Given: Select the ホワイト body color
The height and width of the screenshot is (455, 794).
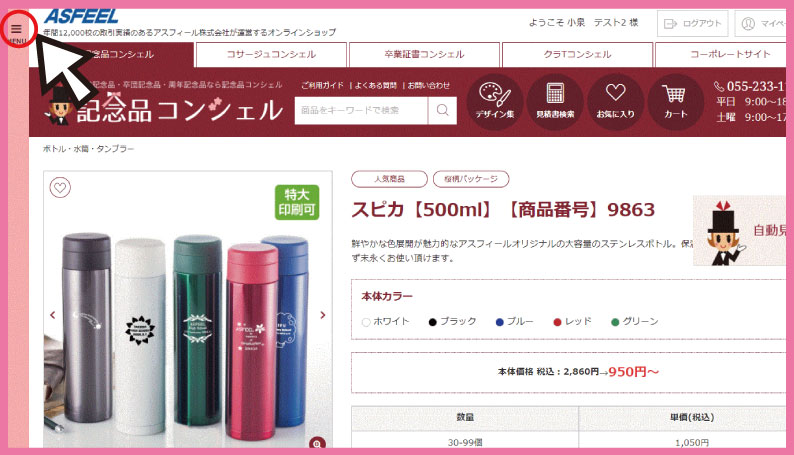Looking at the screenshot, I should coord(386,322).
